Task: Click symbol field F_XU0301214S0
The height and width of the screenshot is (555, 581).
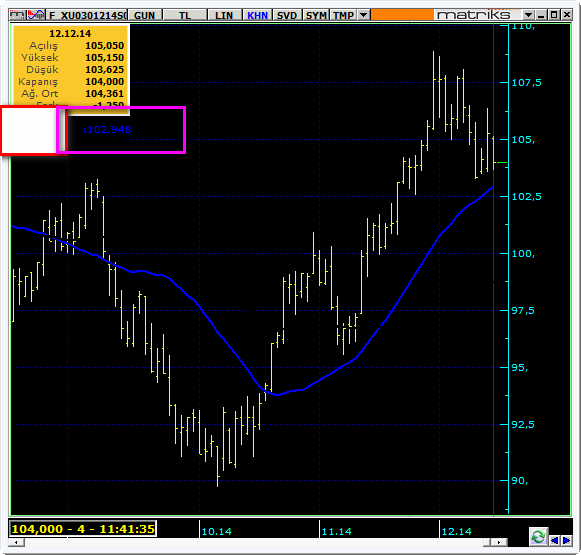Action: [x=87, y=15]
